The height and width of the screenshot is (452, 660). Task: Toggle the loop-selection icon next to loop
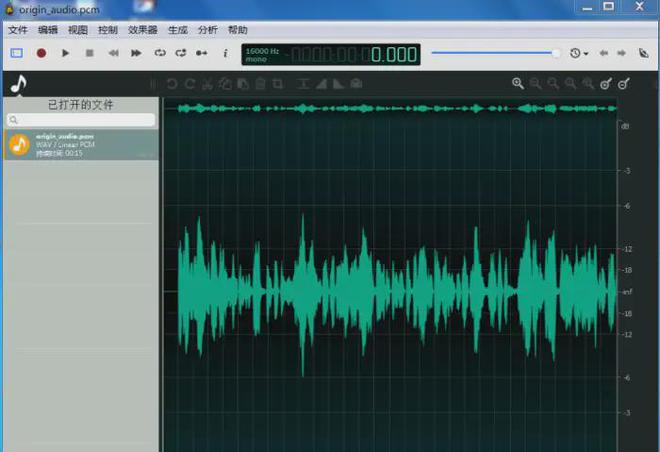[181, 53]
